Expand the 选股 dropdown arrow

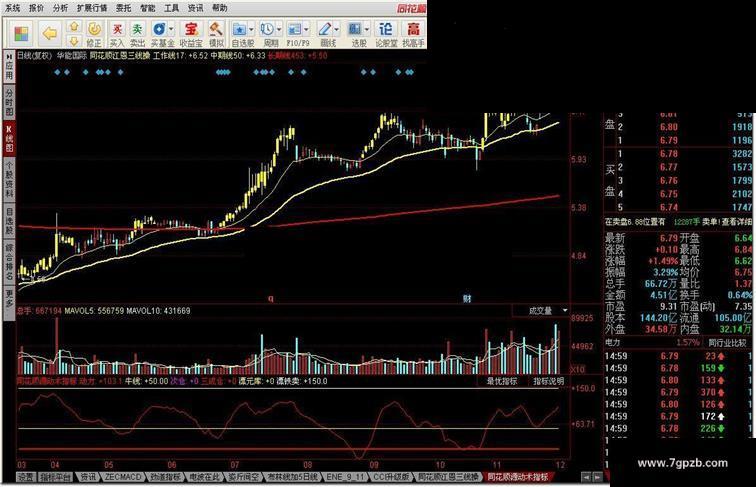pyautogui.click(x=367, y=30)
